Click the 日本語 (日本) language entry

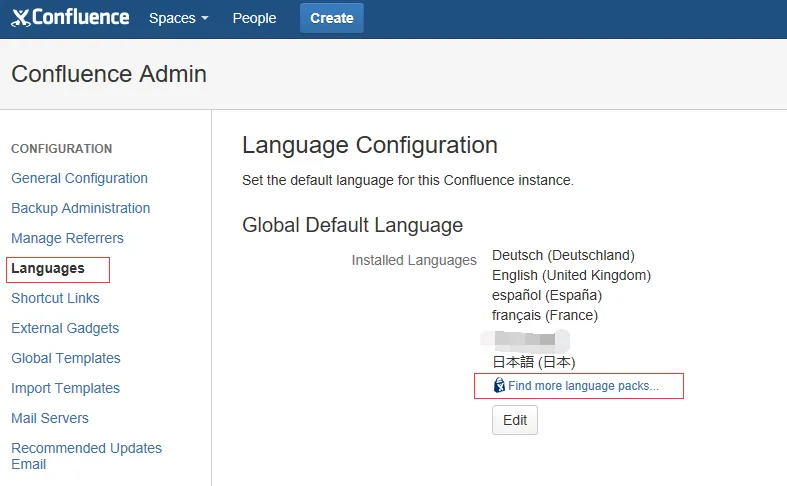[x=534, y=362]
